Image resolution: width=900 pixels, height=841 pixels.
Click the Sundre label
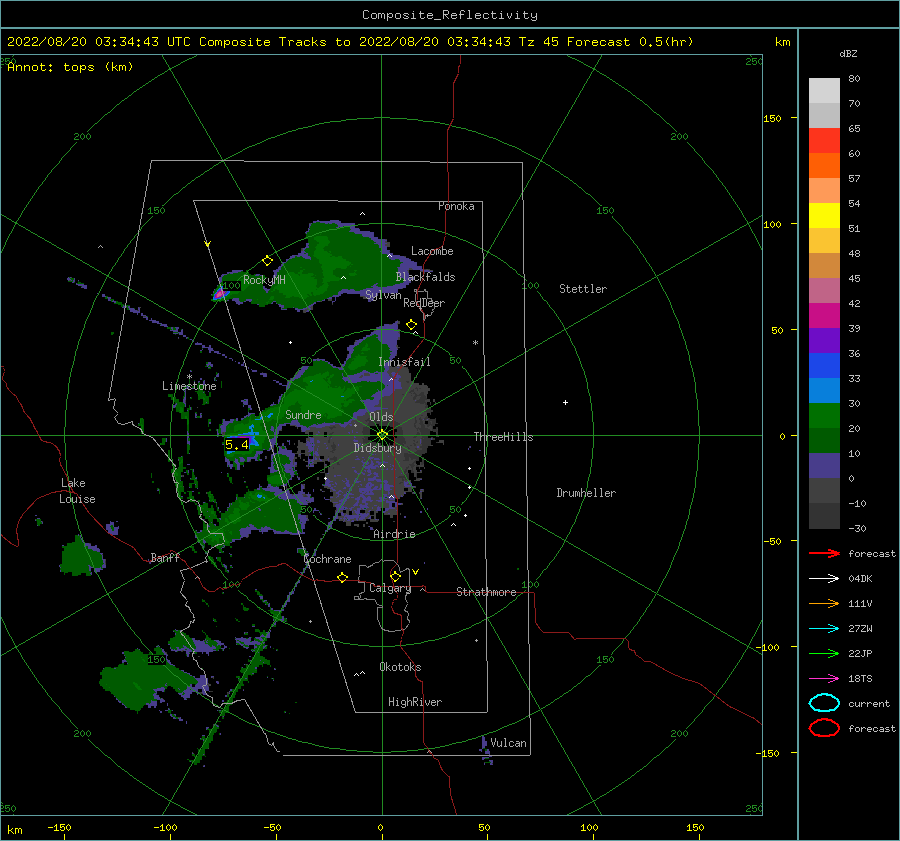click(x=303, y=414)
